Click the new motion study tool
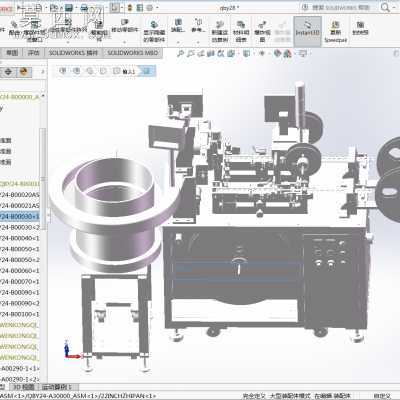400x400 pixels. pos(220,32)
